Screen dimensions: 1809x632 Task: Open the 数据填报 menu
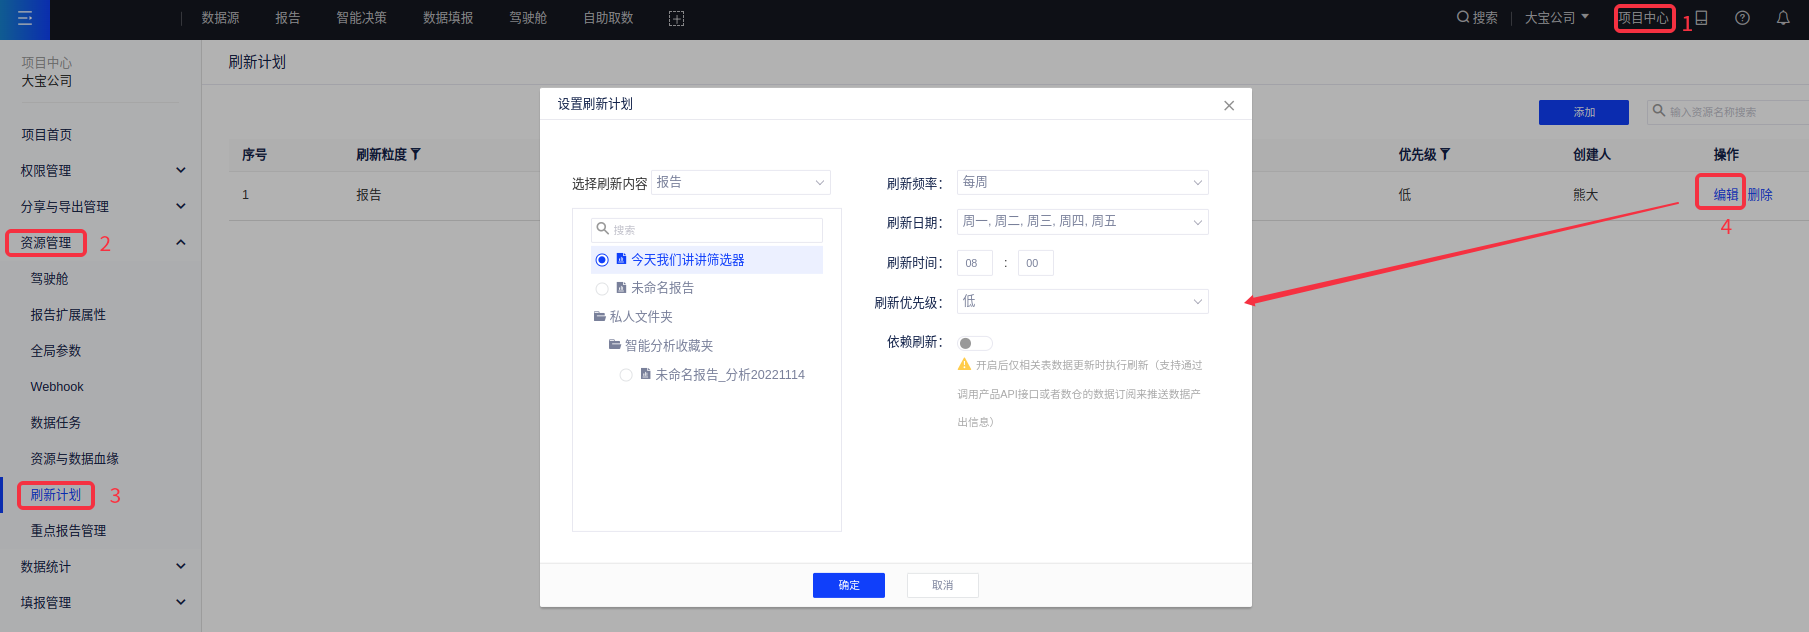pos(448,19)
